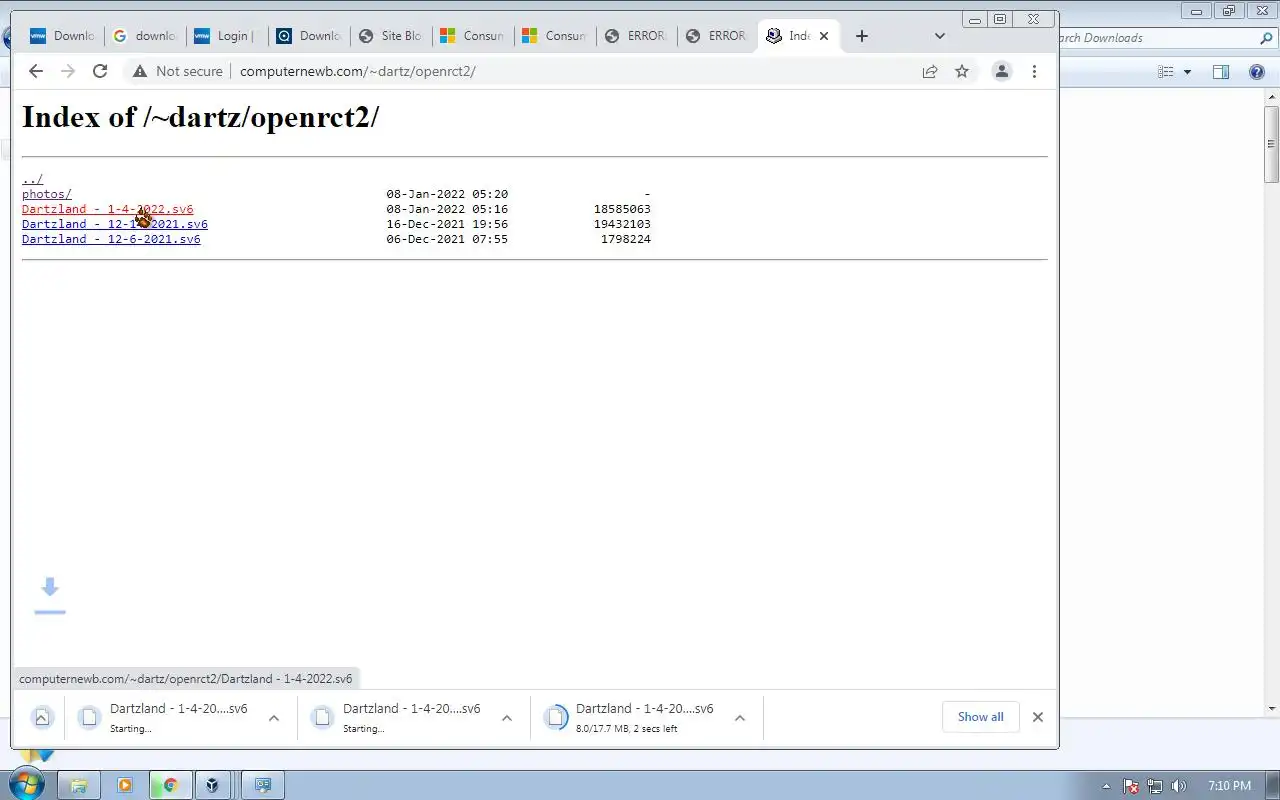The width and height of the screenshot is (1280, 800).
Task: Download Dartzland - 1-4-2022.sv6
Action: (x=107, y=209)
